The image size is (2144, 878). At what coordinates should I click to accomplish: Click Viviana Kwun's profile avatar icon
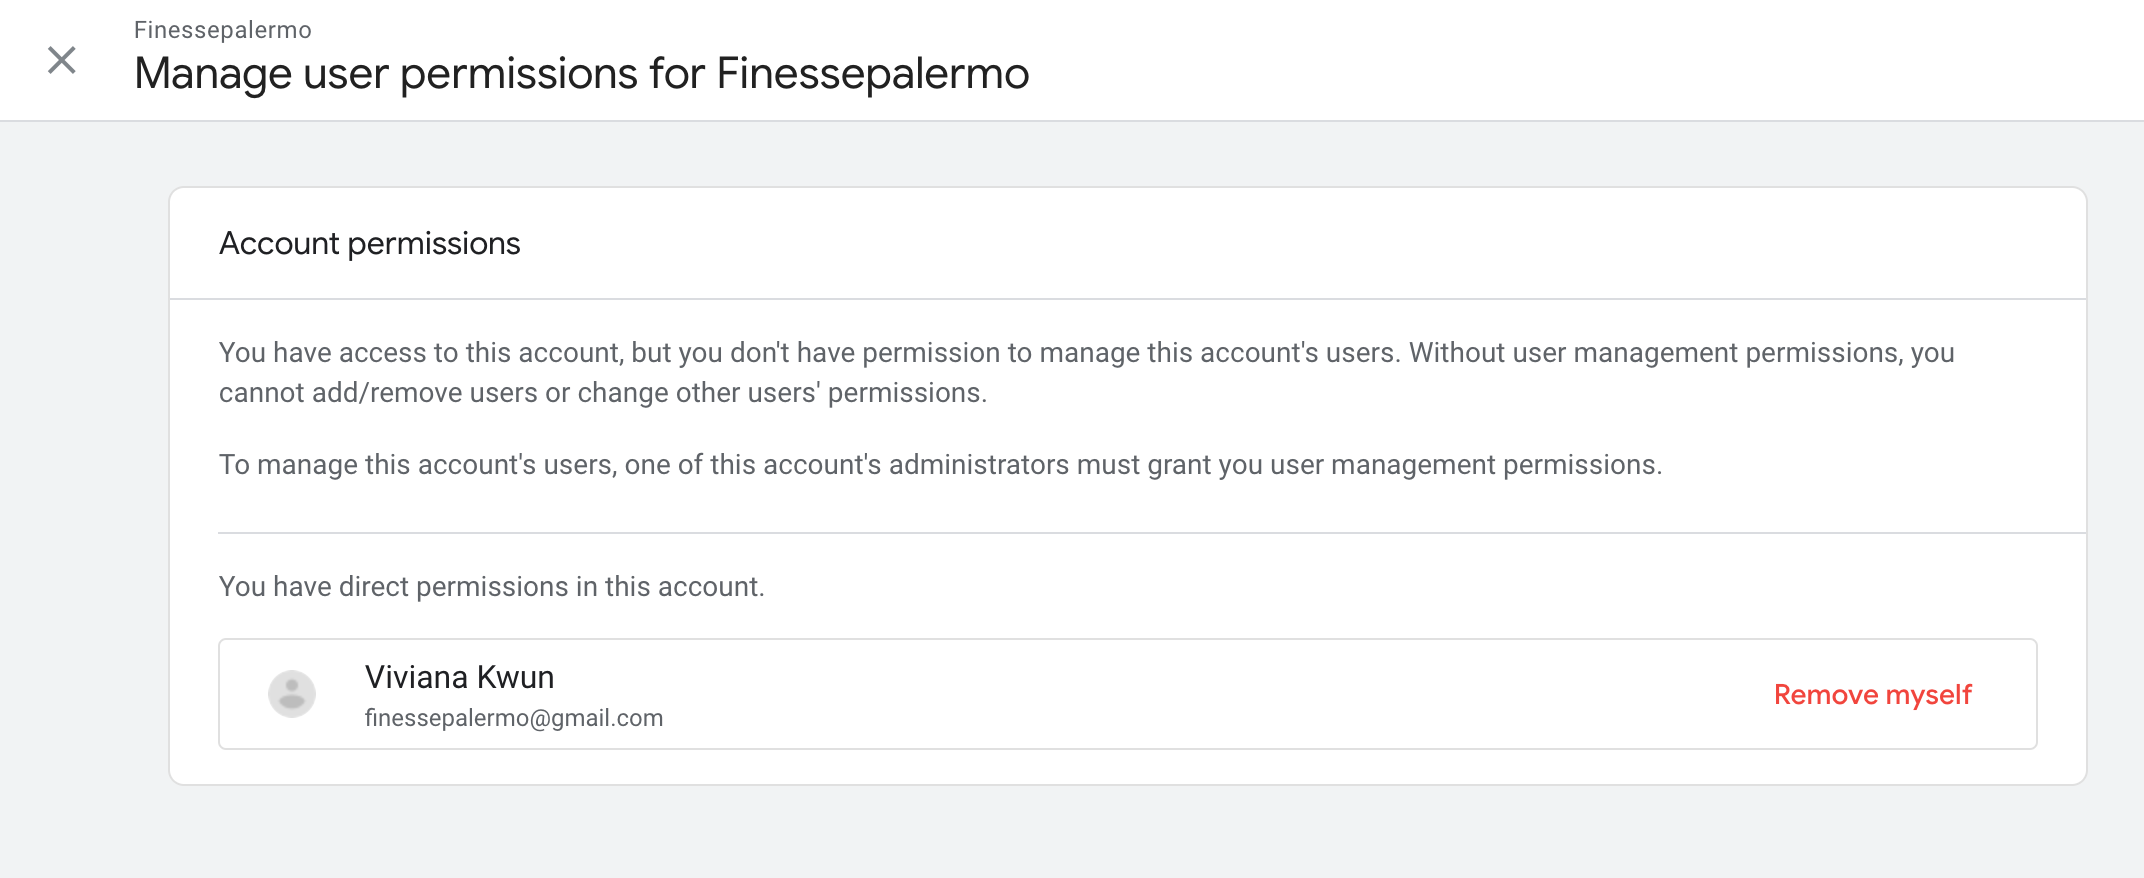pos(292,694)
